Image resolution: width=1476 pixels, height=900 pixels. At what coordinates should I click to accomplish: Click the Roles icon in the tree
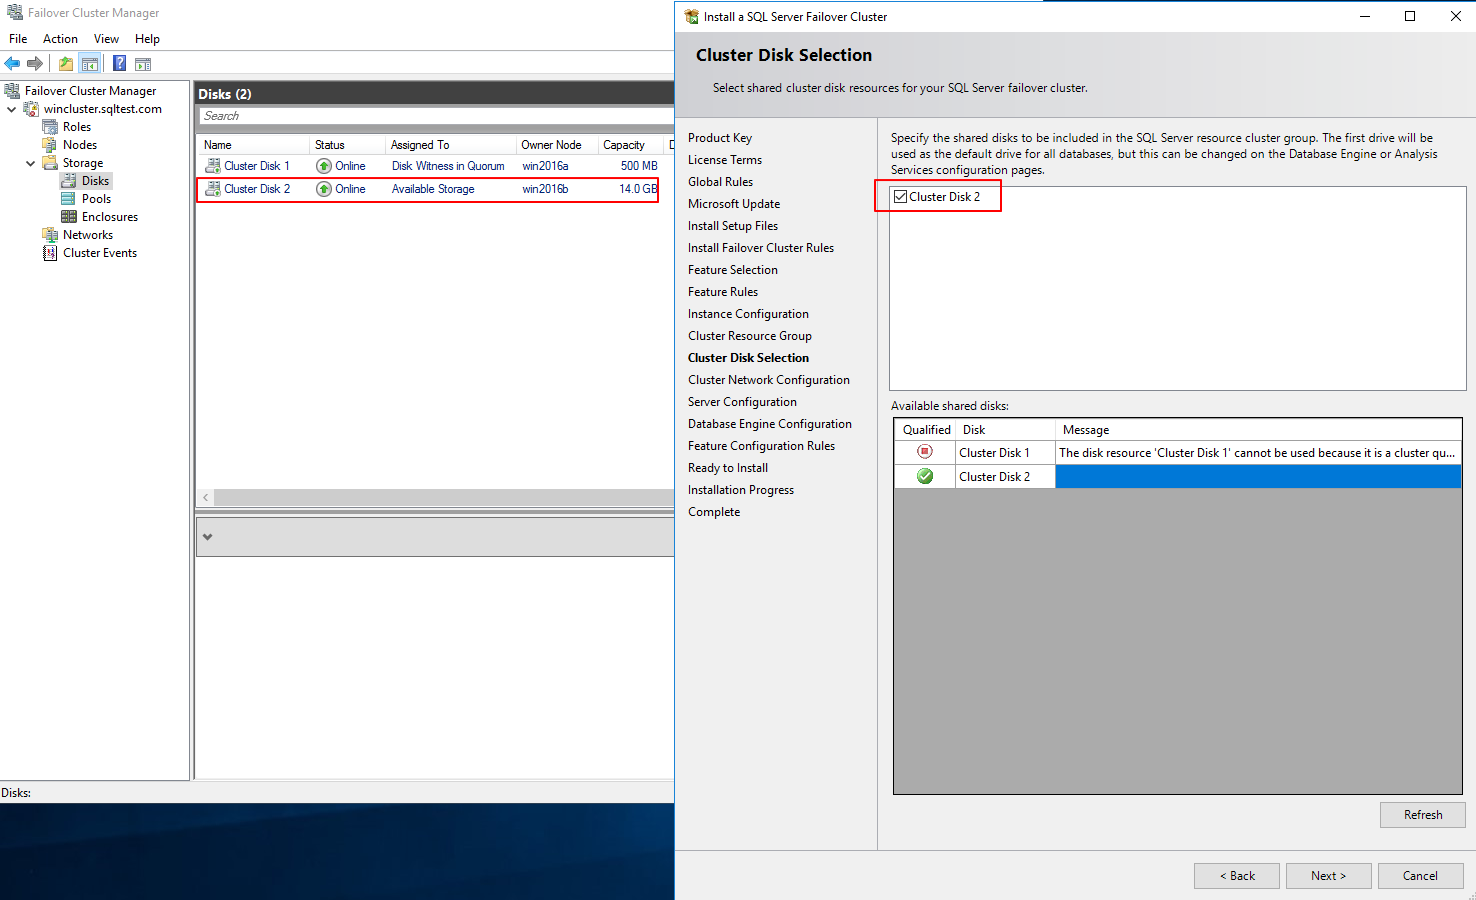tap(50, 127)
